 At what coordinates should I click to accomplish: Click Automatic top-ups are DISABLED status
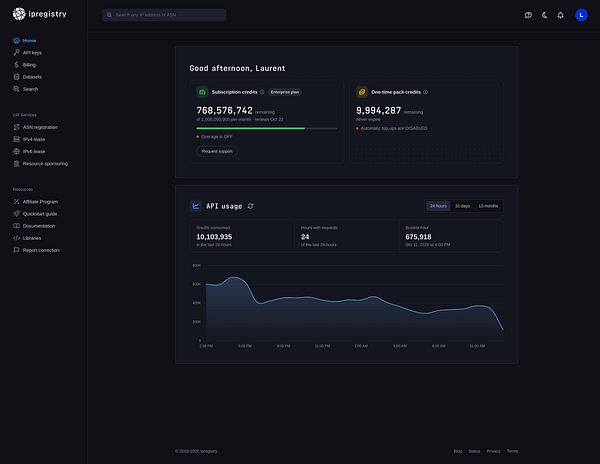tap(392, 128)
